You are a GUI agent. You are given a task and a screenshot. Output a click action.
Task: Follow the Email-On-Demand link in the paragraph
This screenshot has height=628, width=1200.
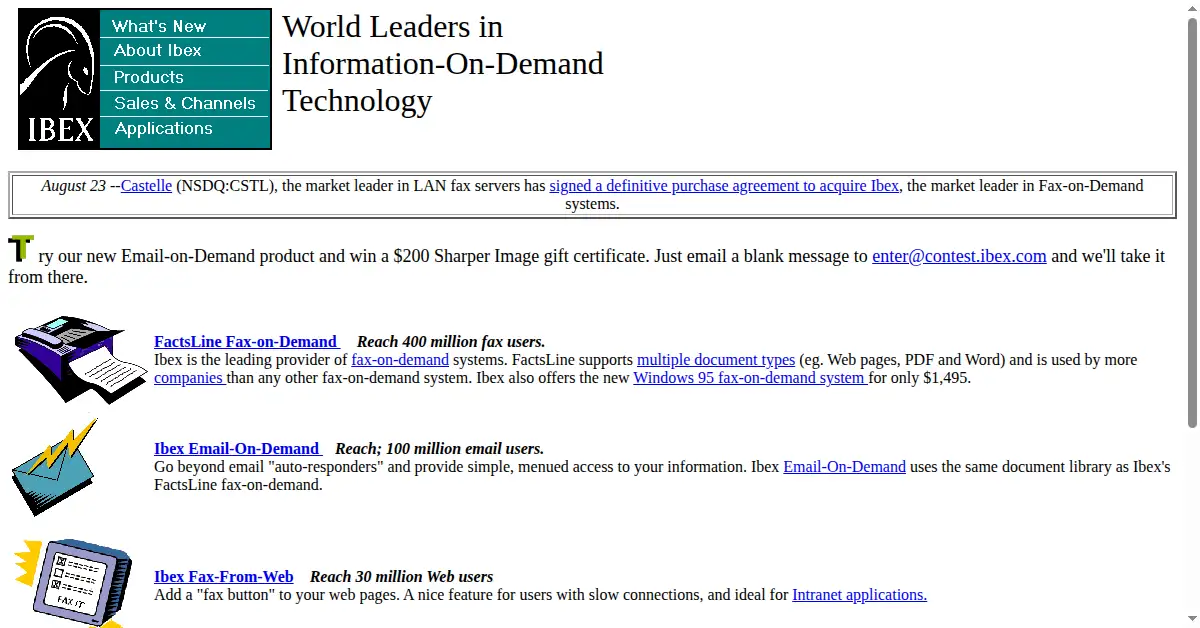(x=844, y=467)
